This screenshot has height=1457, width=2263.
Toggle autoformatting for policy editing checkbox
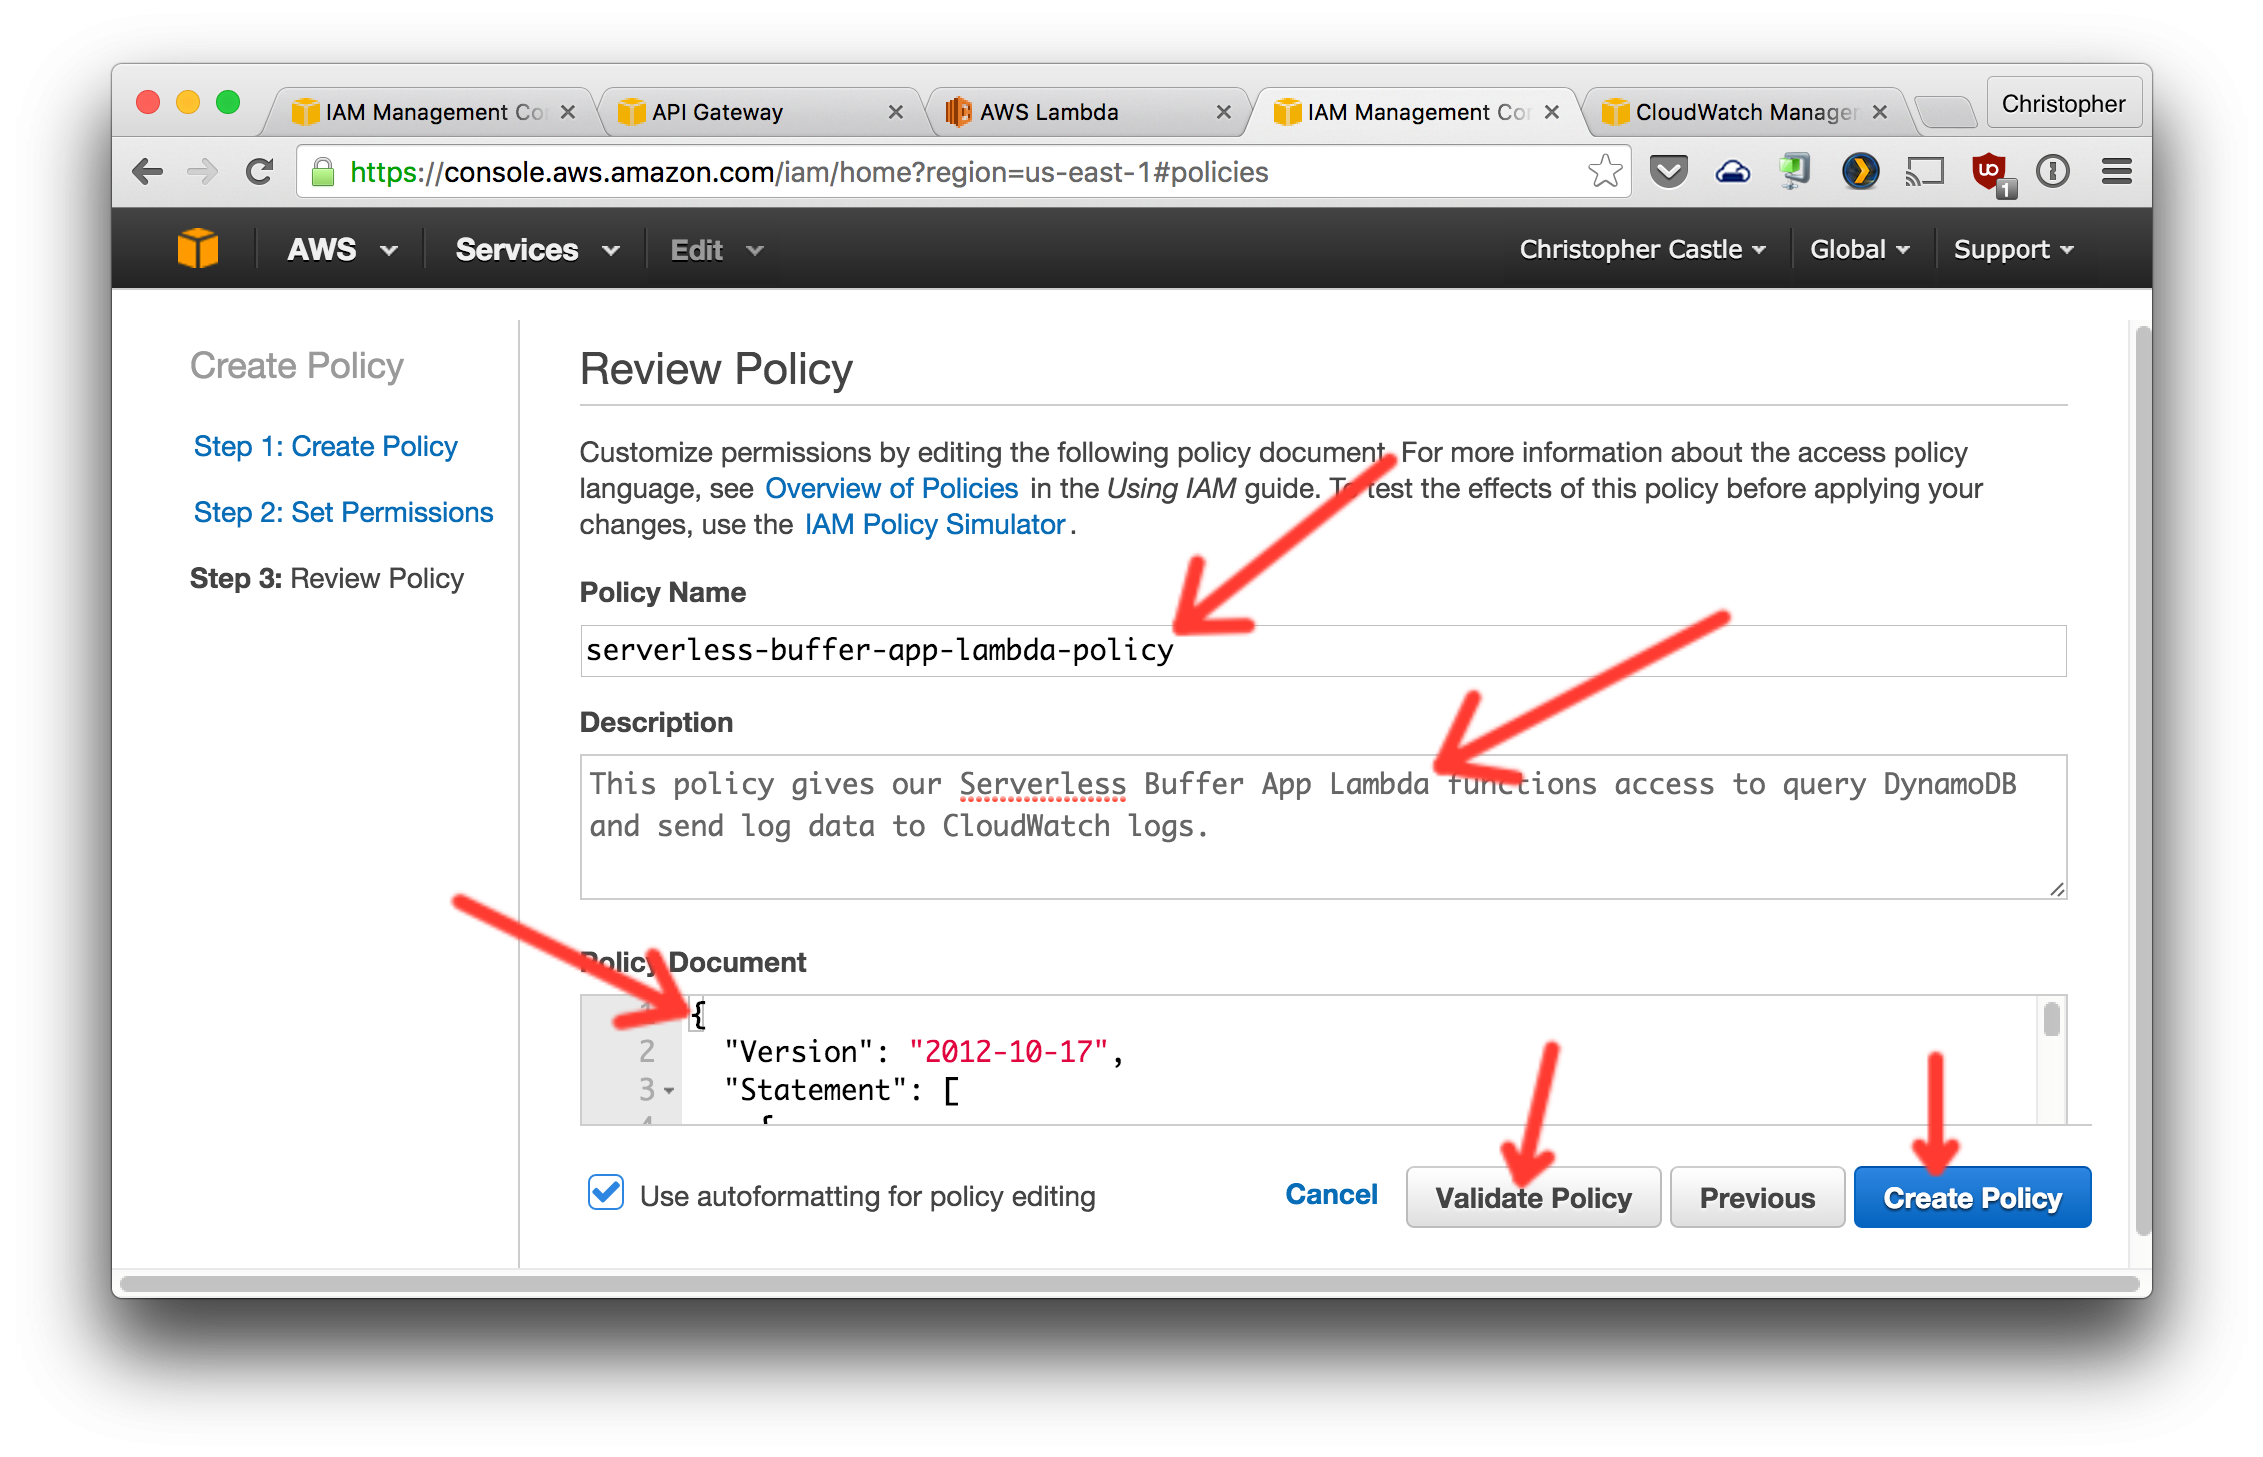point(606,1194)
